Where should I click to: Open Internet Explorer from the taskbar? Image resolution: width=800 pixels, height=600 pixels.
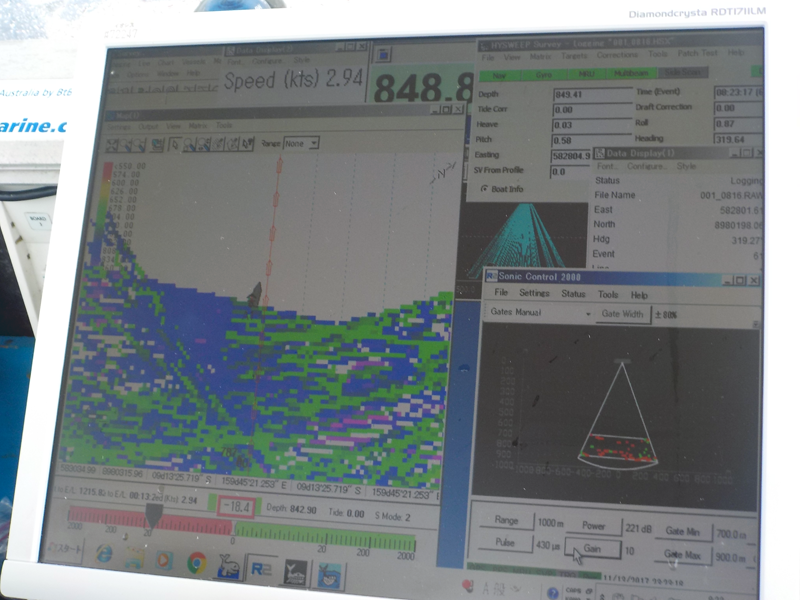pyautogui.click(x=104, y=555)
